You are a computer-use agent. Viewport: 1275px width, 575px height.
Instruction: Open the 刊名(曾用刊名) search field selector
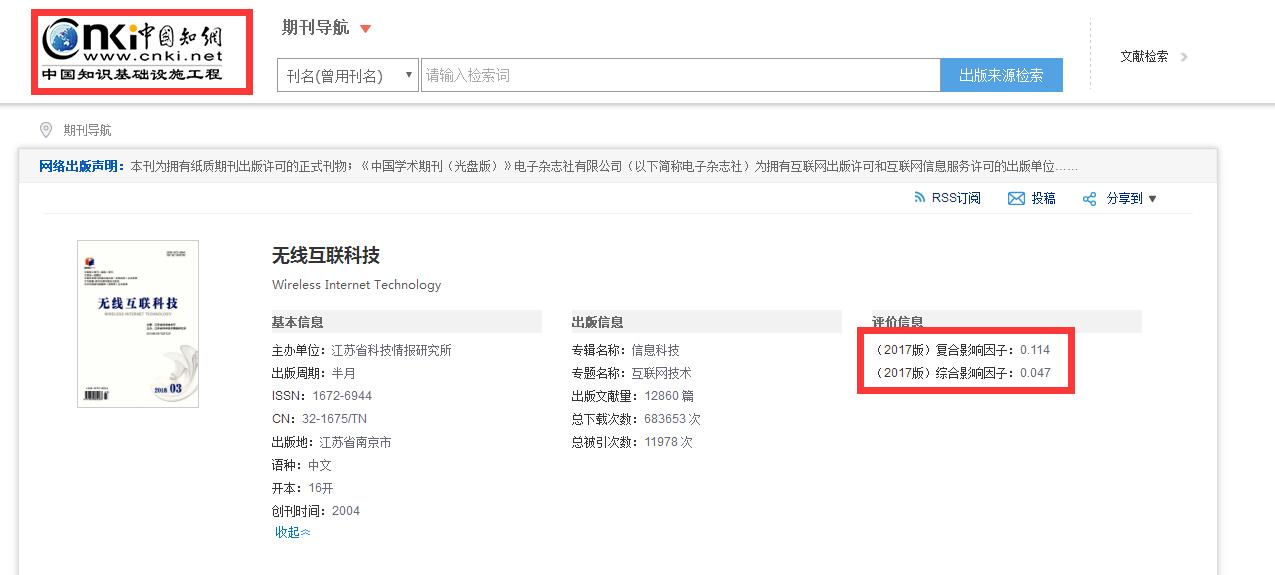click(x=347, y=75)
